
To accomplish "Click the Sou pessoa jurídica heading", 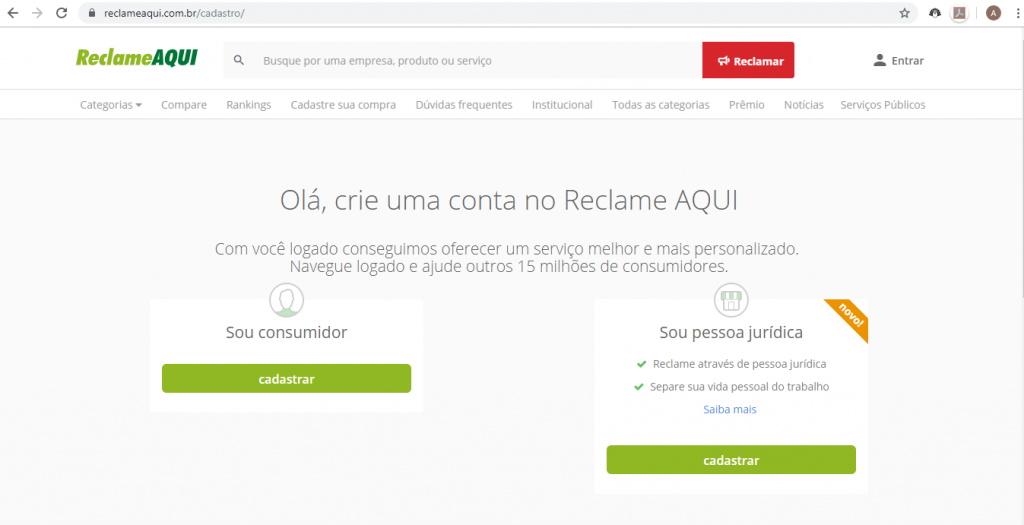I will pyautogui.click(x=731, y=333).
